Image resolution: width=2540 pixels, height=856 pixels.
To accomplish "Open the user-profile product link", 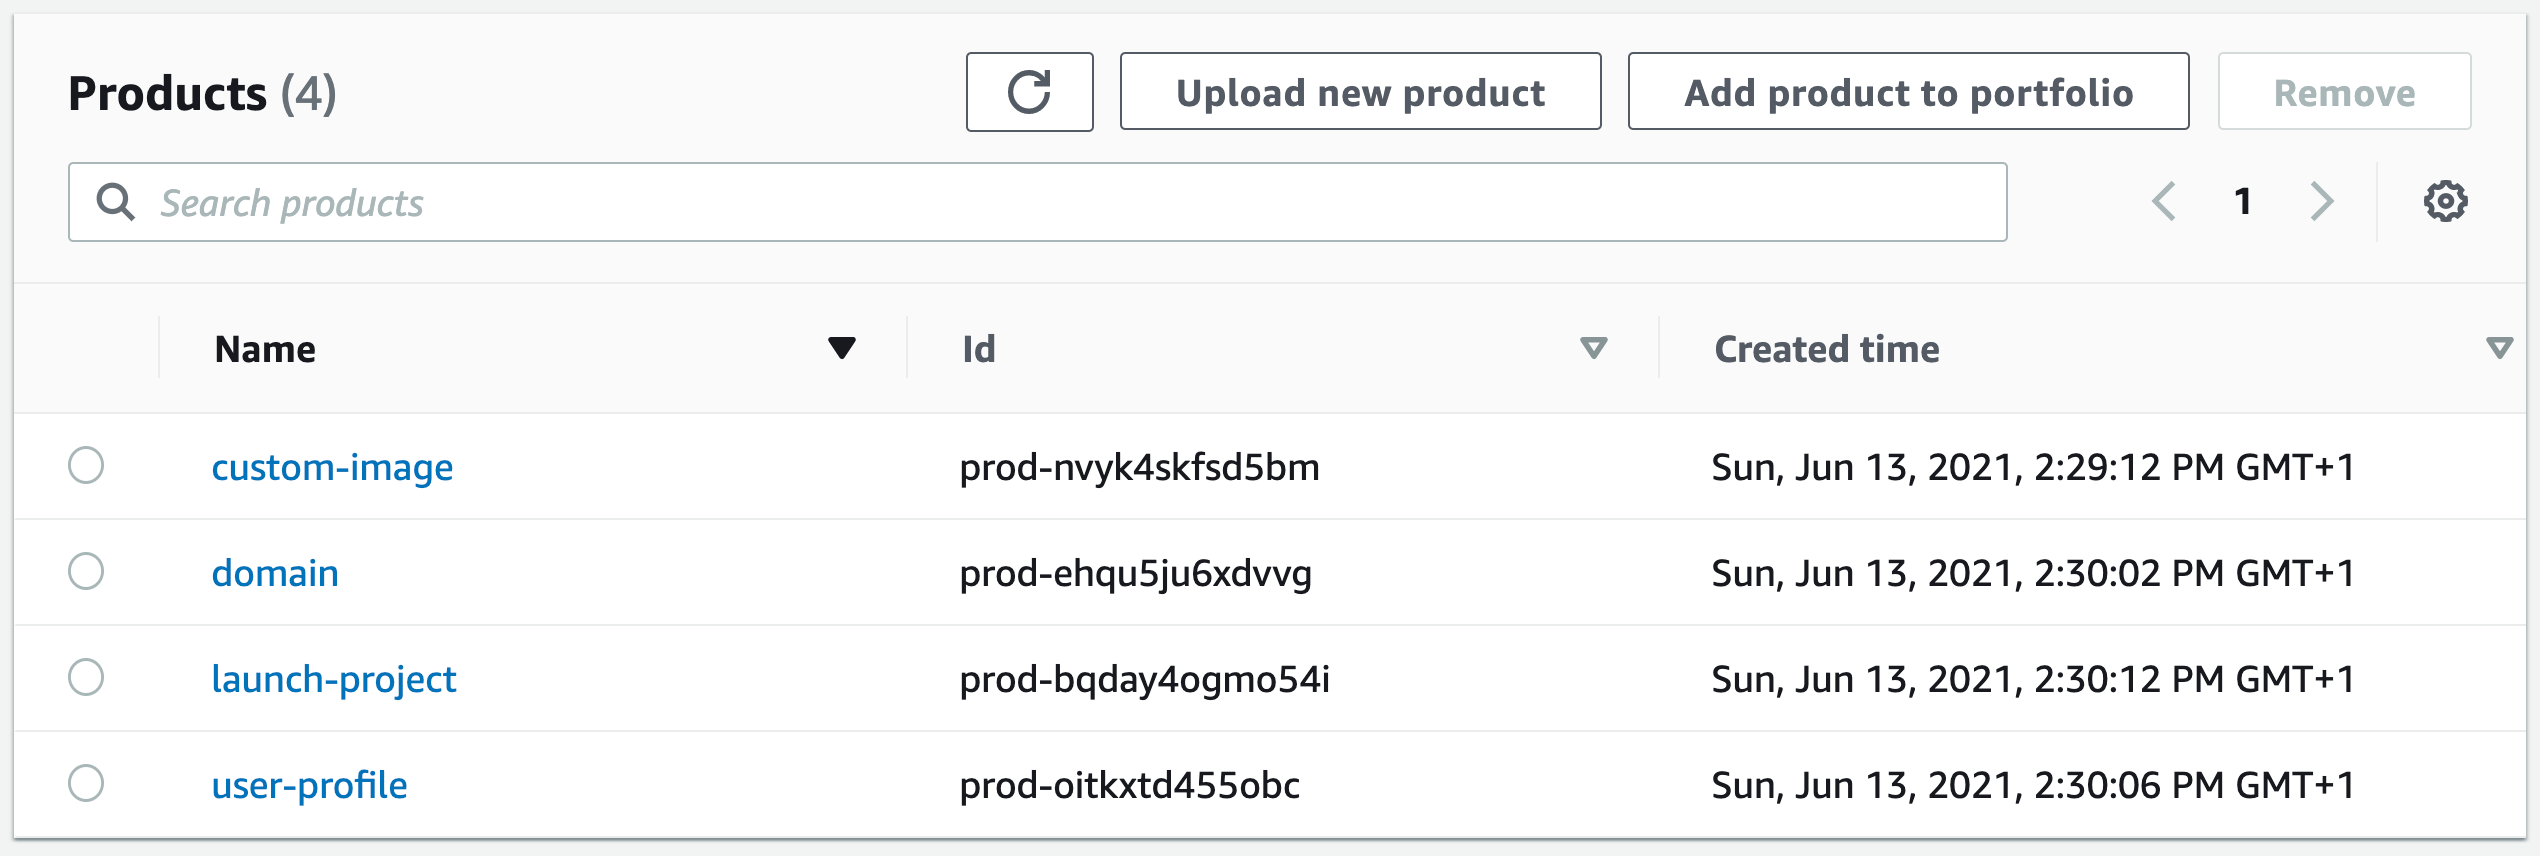I will (309, 785).
